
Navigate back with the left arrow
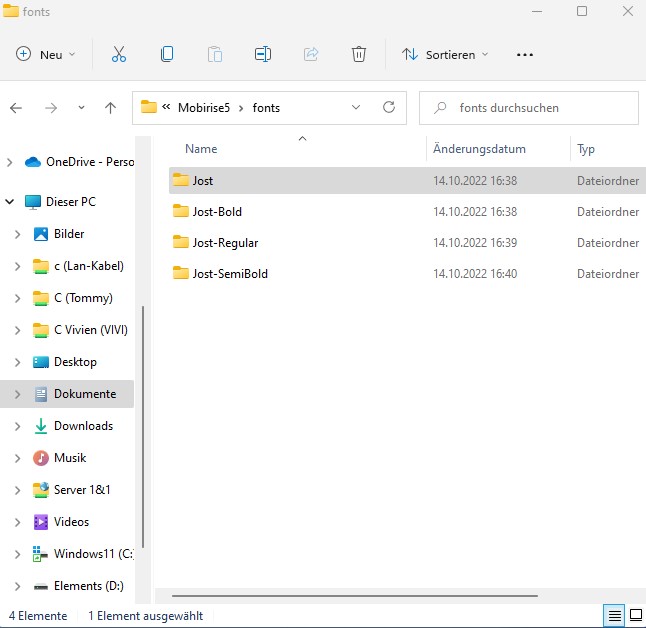[17, 108]
